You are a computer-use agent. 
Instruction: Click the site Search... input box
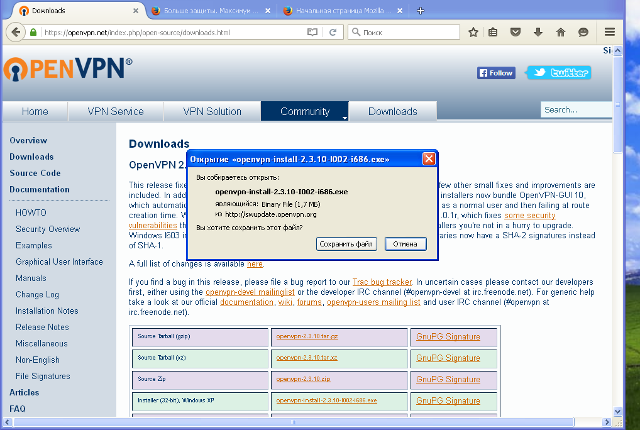(575, 110)
